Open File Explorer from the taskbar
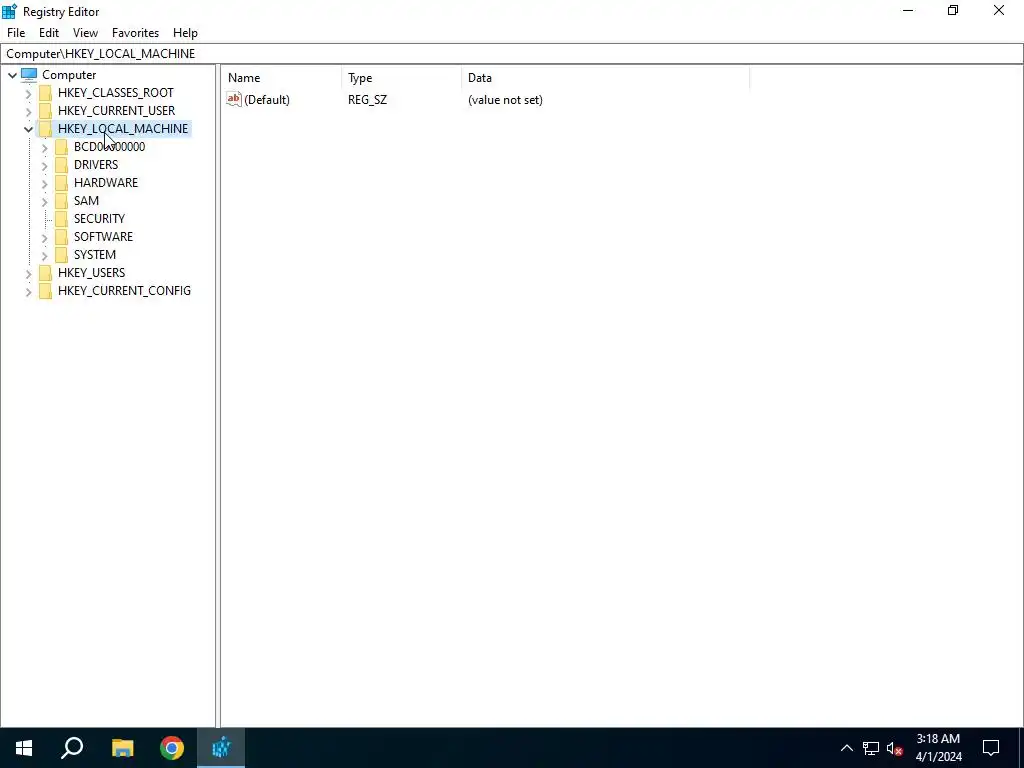The width and height of the screenshot is (1024, 768). tap(122, 748)
